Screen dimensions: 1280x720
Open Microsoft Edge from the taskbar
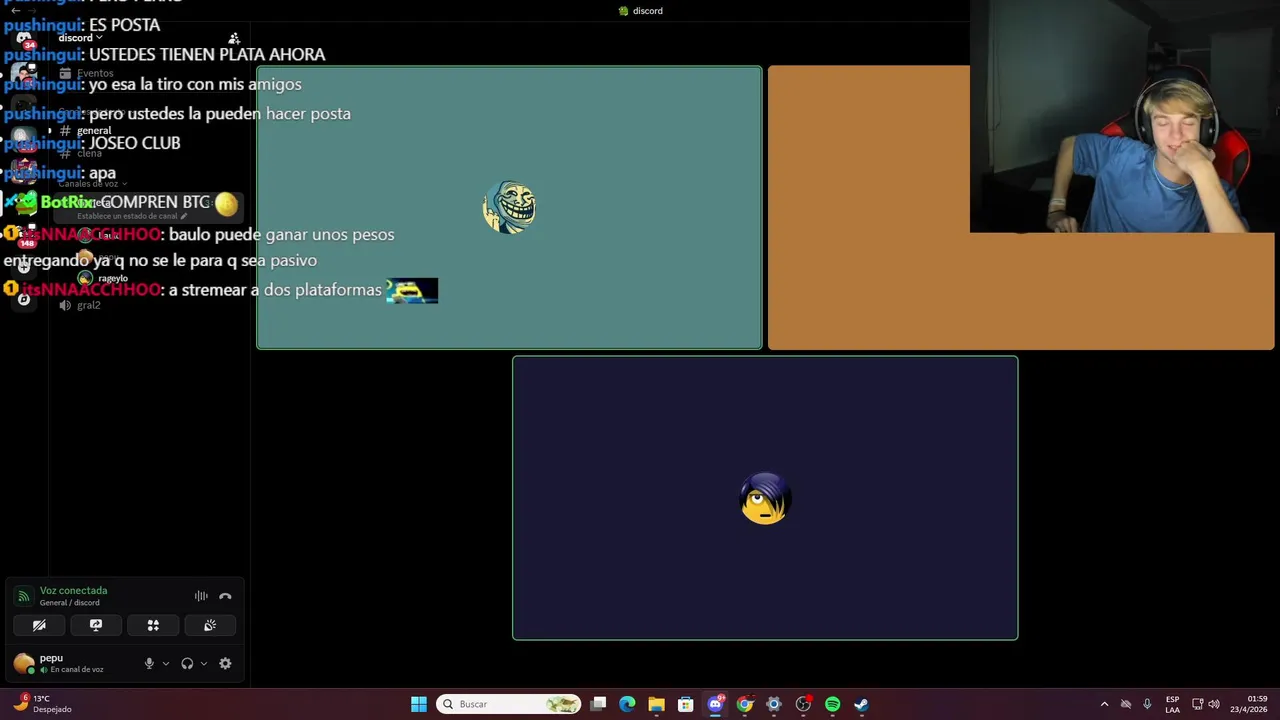click(x=627, y=704)
